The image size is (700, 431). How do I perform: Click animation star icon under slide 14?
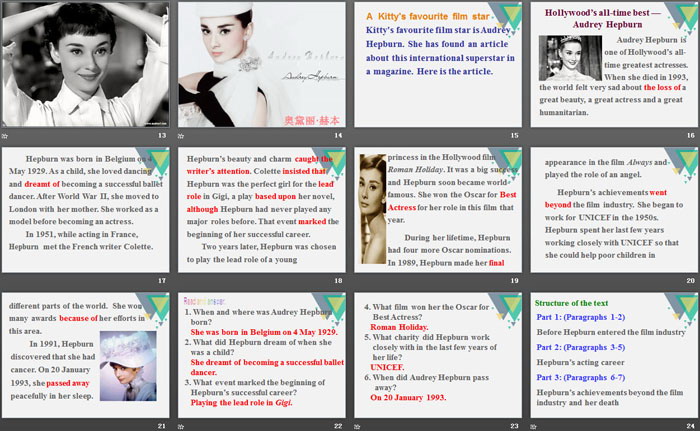[181, 136]
